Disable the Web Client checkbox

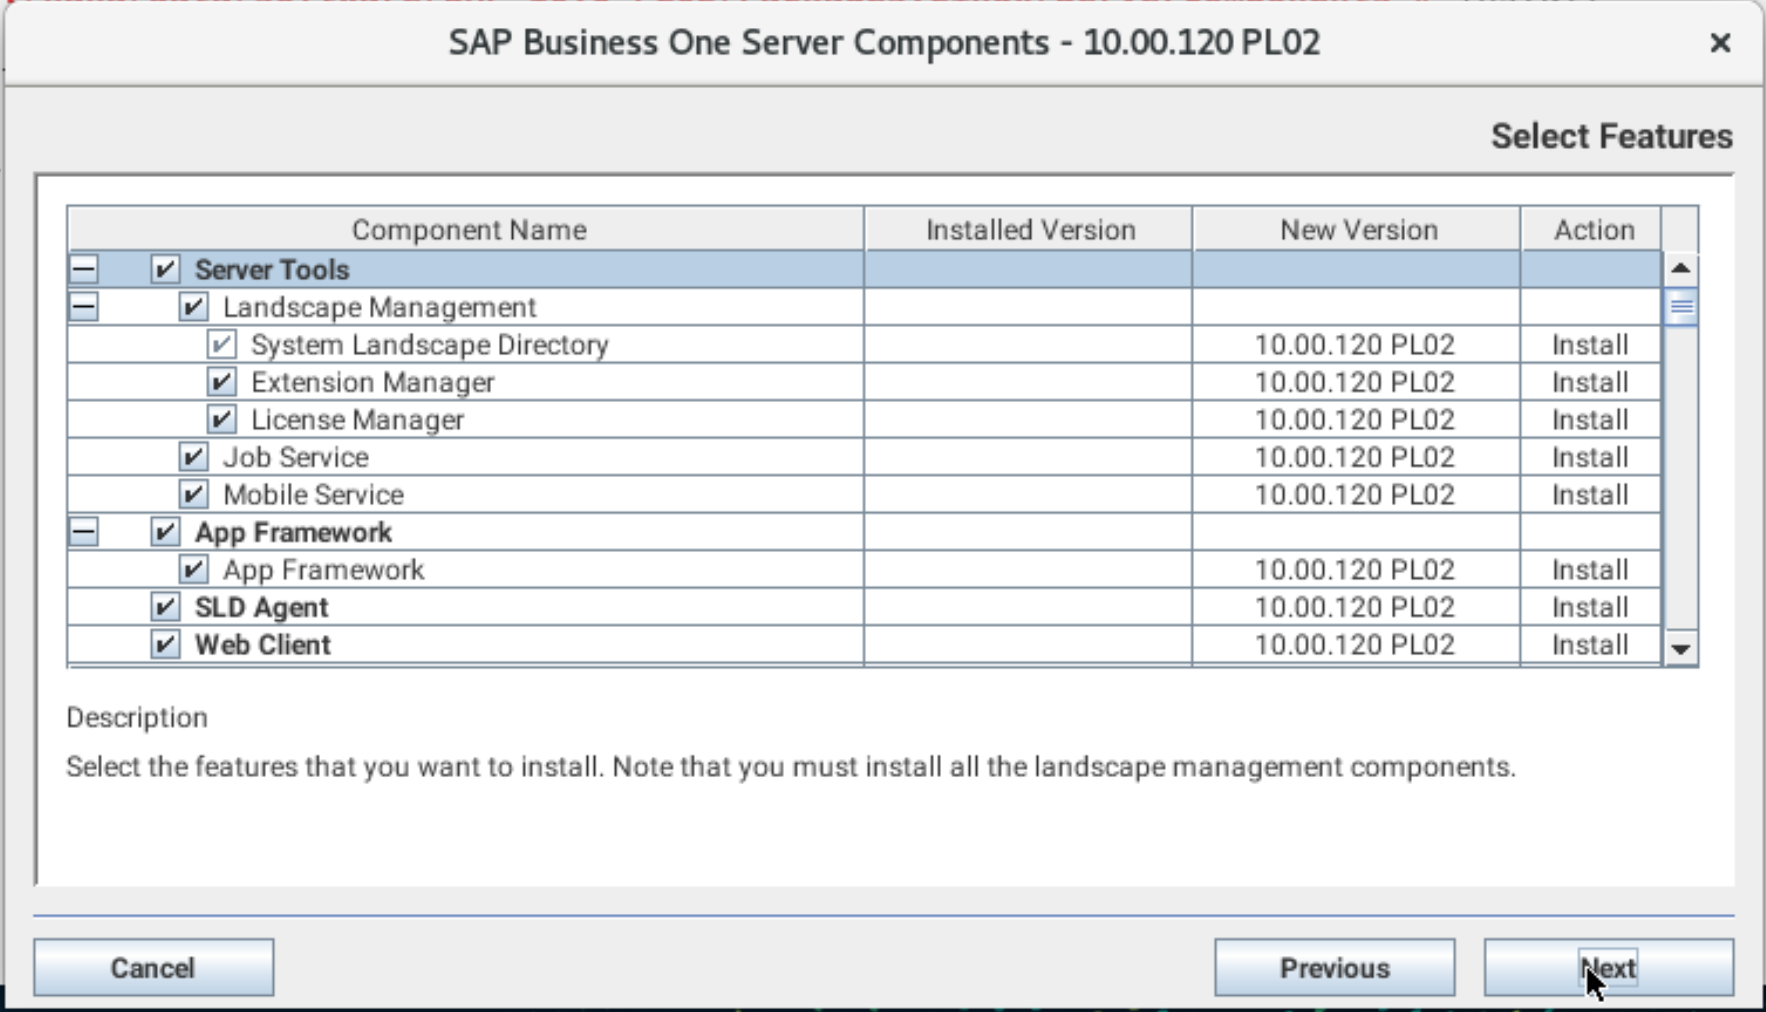click(165, 644)
